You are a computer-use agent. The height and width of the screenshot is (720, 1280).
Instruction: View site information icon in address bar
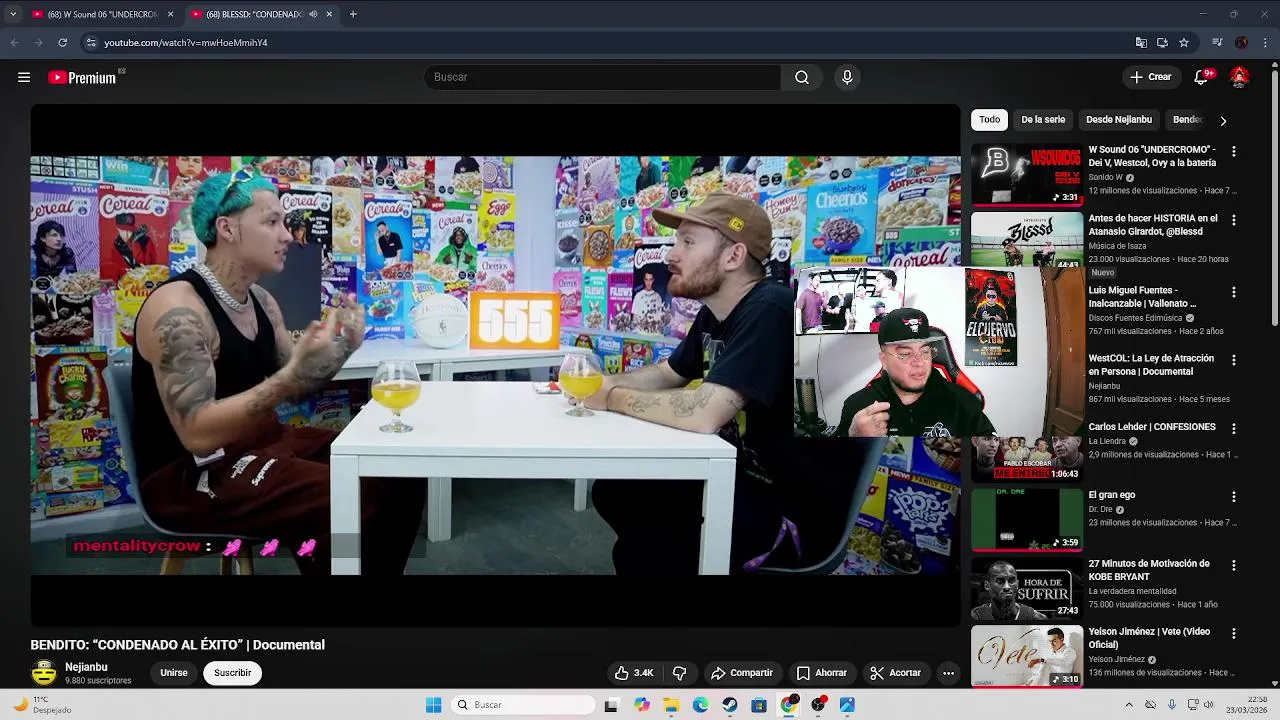coord(91,43)
